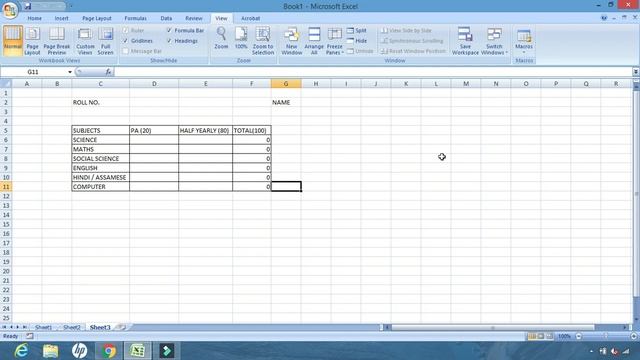640x360 pixels.
Task: Open the Page Layout ribbon tab
Action: [x=97, y=18]
